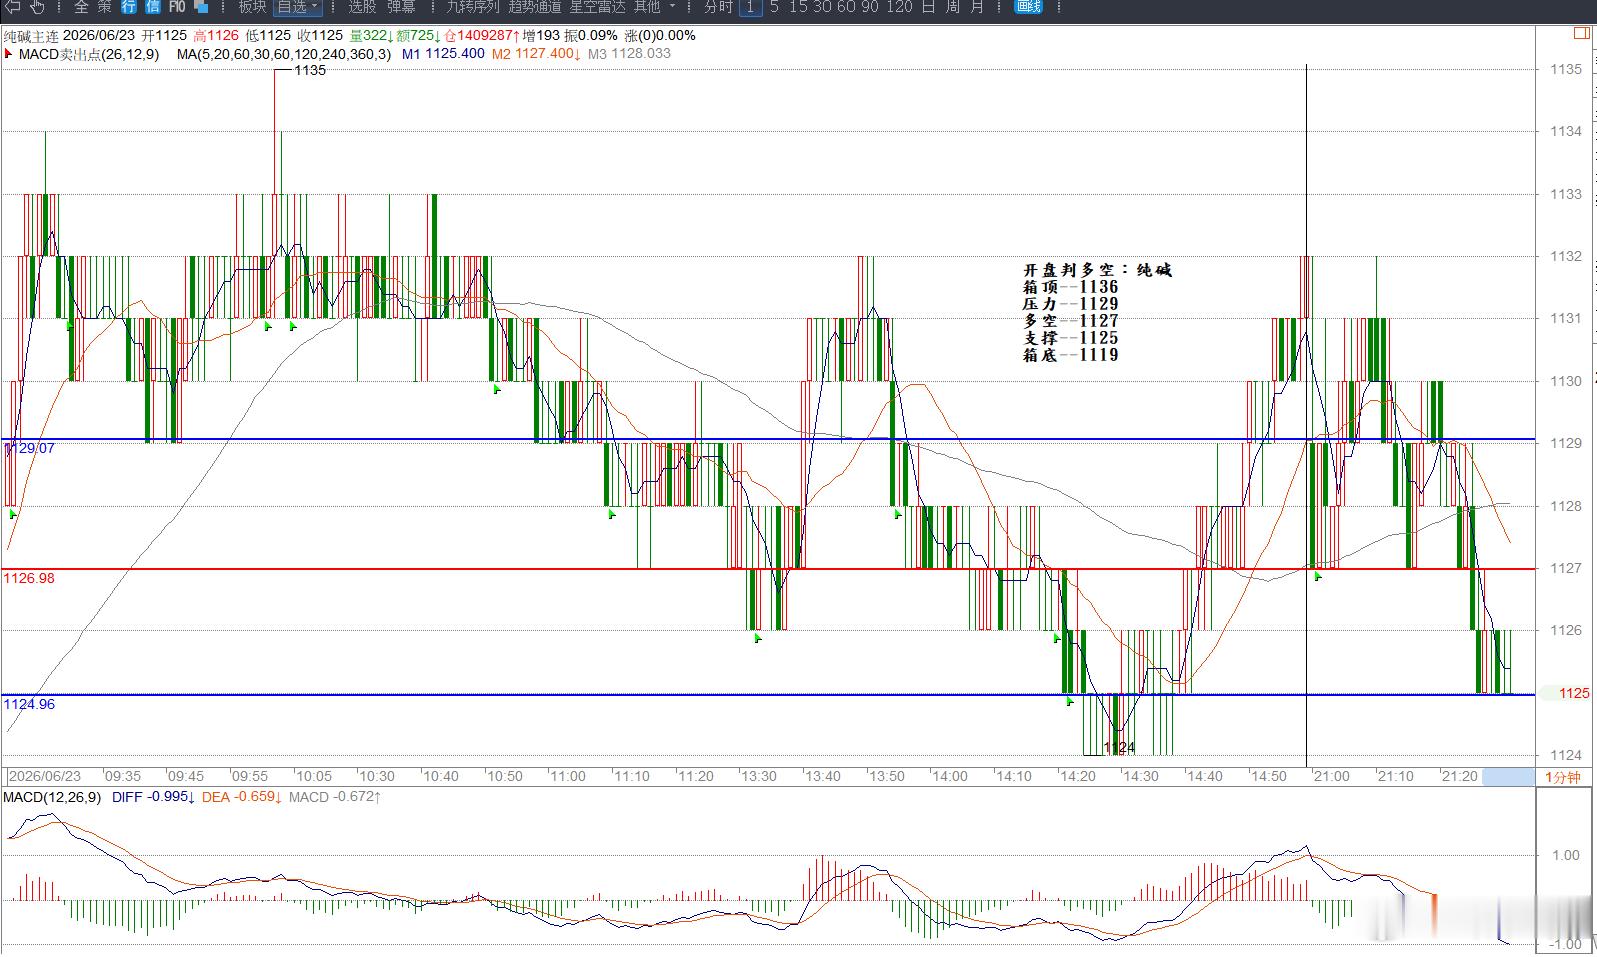Activate the 画线 drawing line tool

click(1028, 7)
